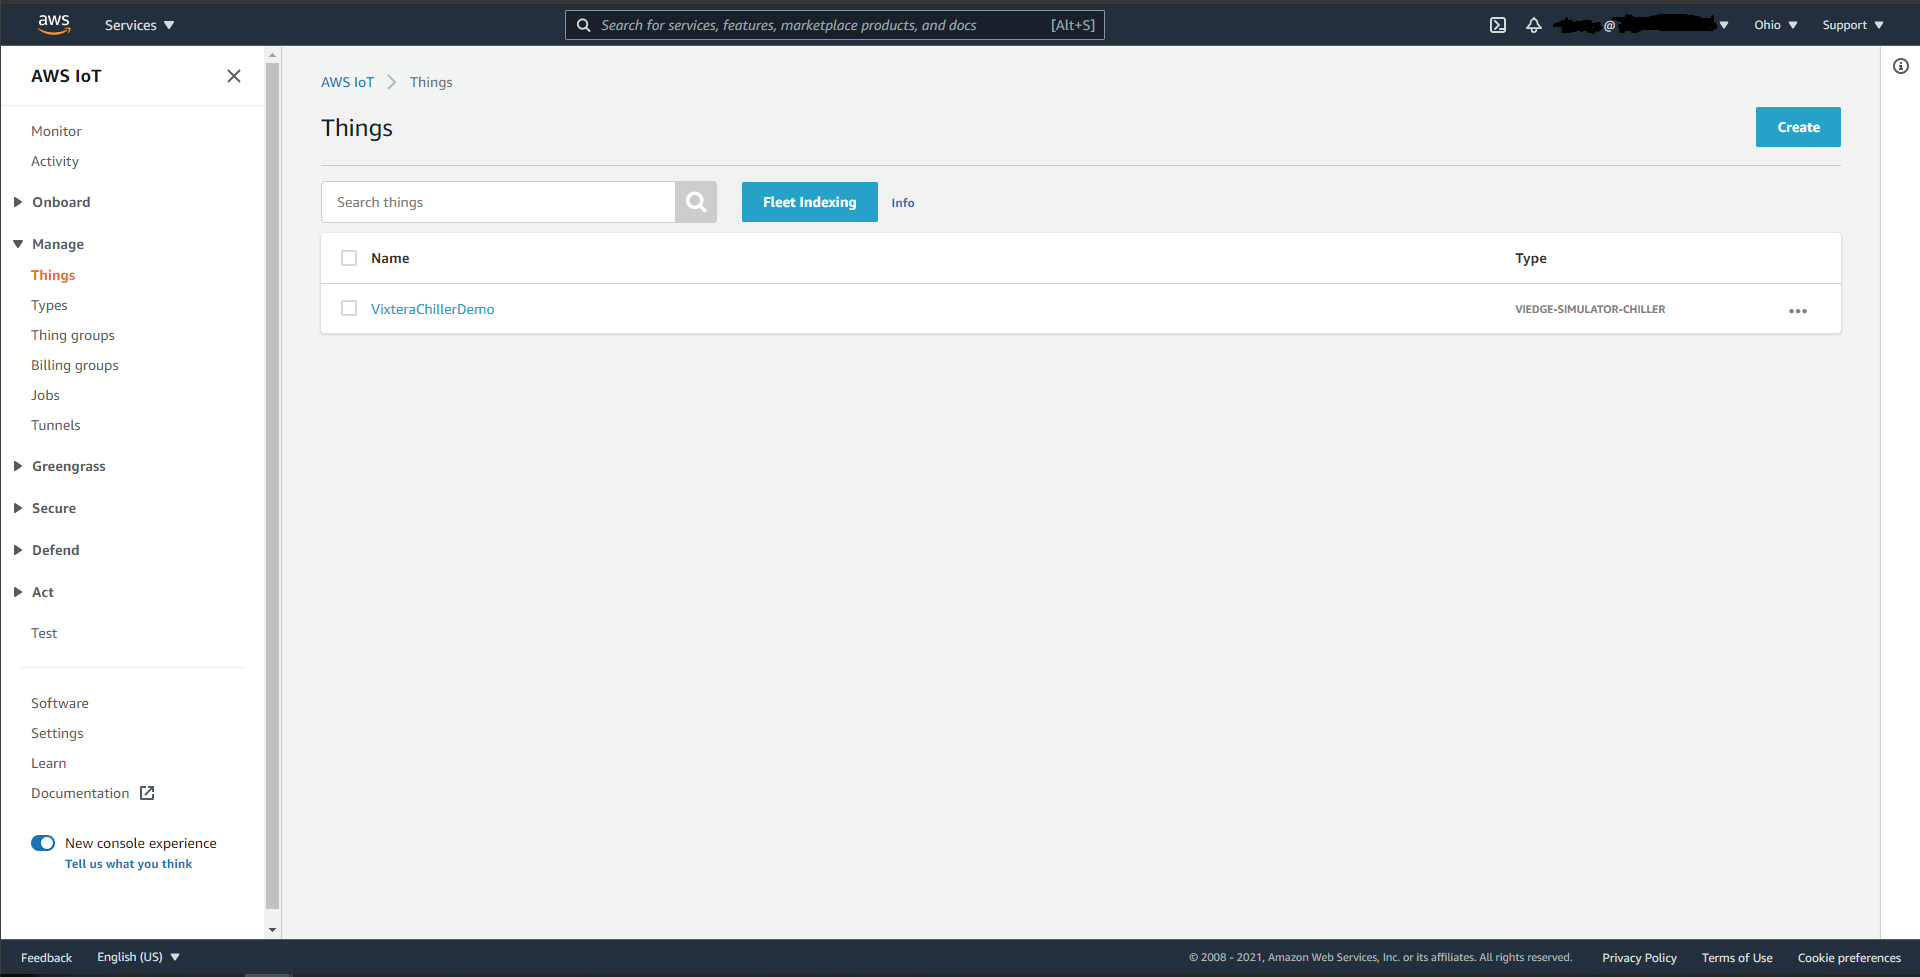Open Jobs in sidebar
Image resolution: width=1920 pixels, height=977 pixels.
click(x=45, y=395)
